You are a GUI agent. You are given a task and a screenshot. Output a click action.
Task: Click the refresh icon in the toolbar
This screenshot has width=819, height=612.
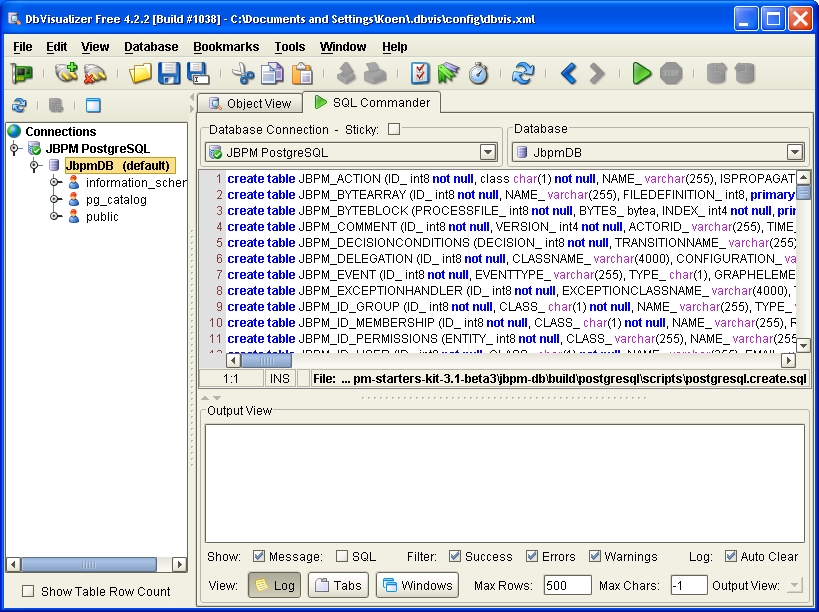(x=521, y=72)
